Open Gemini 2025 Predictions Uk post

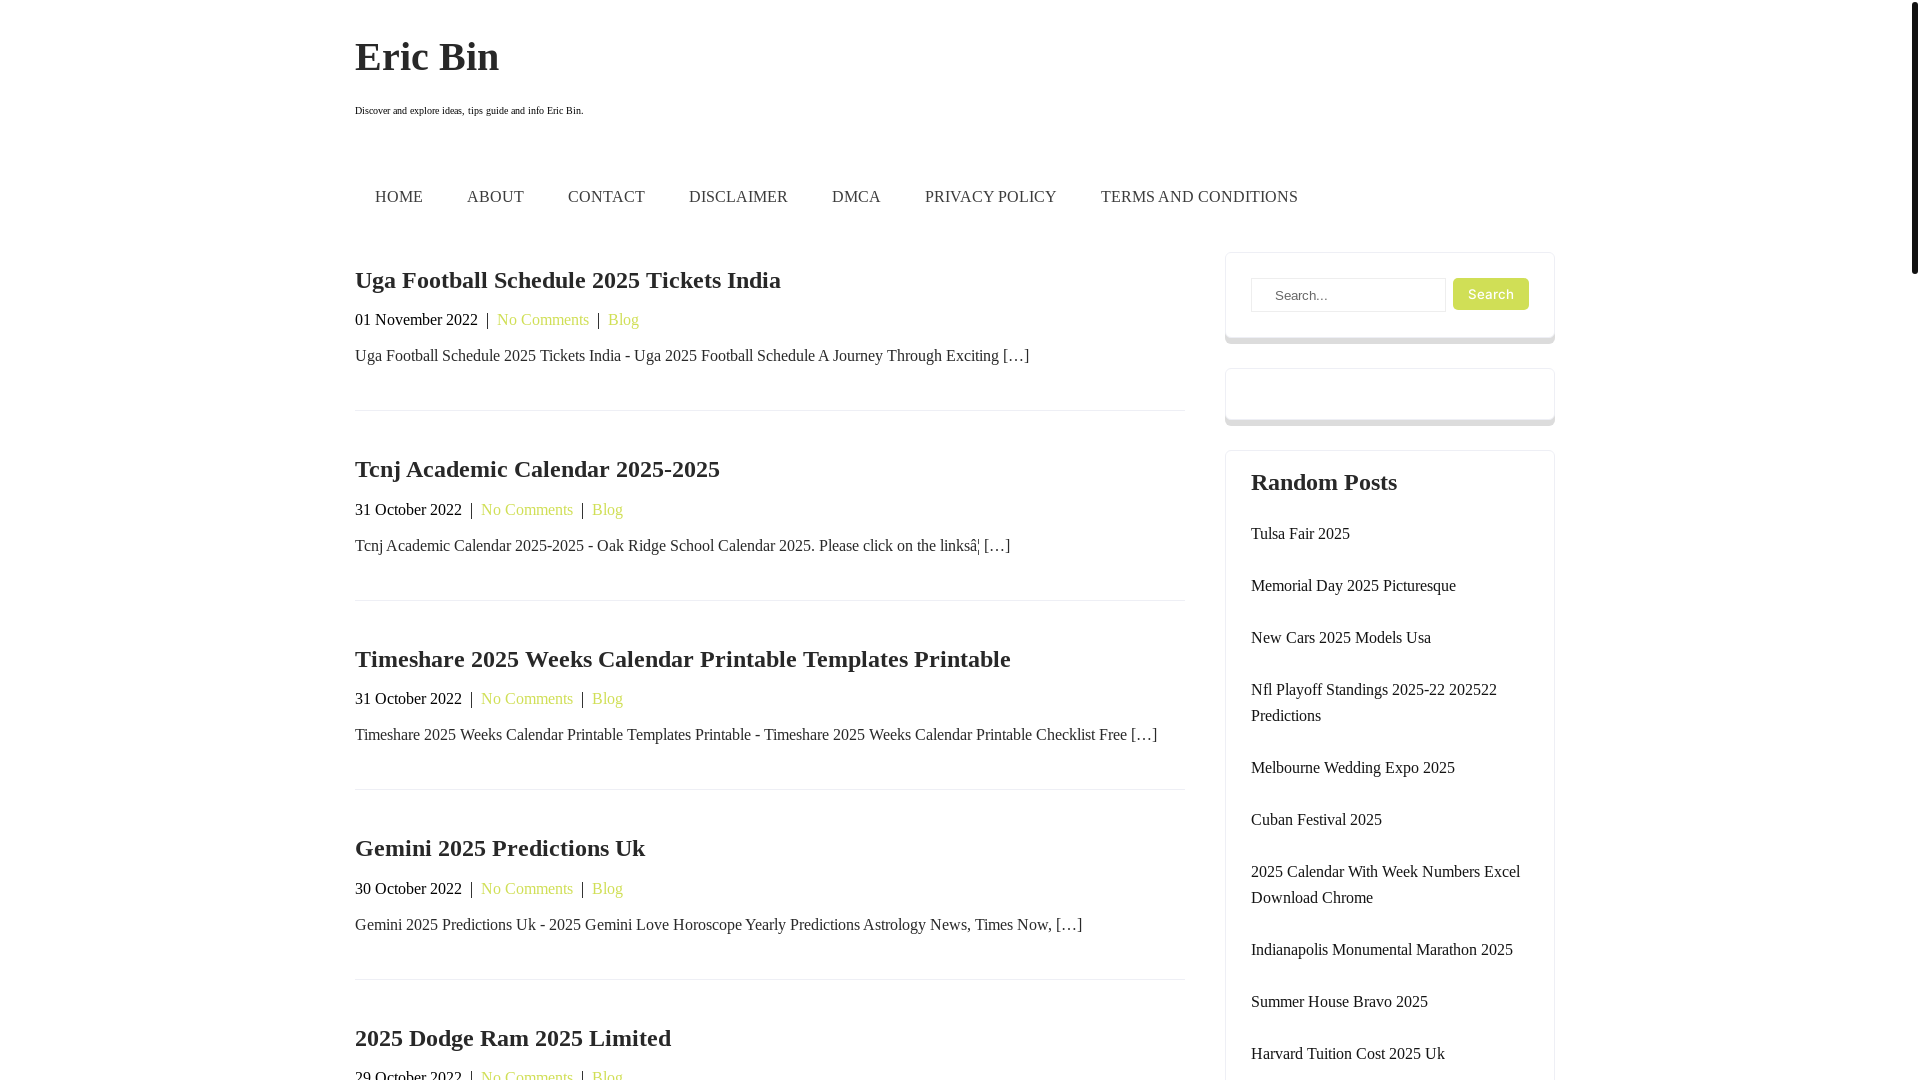[500, 848]
